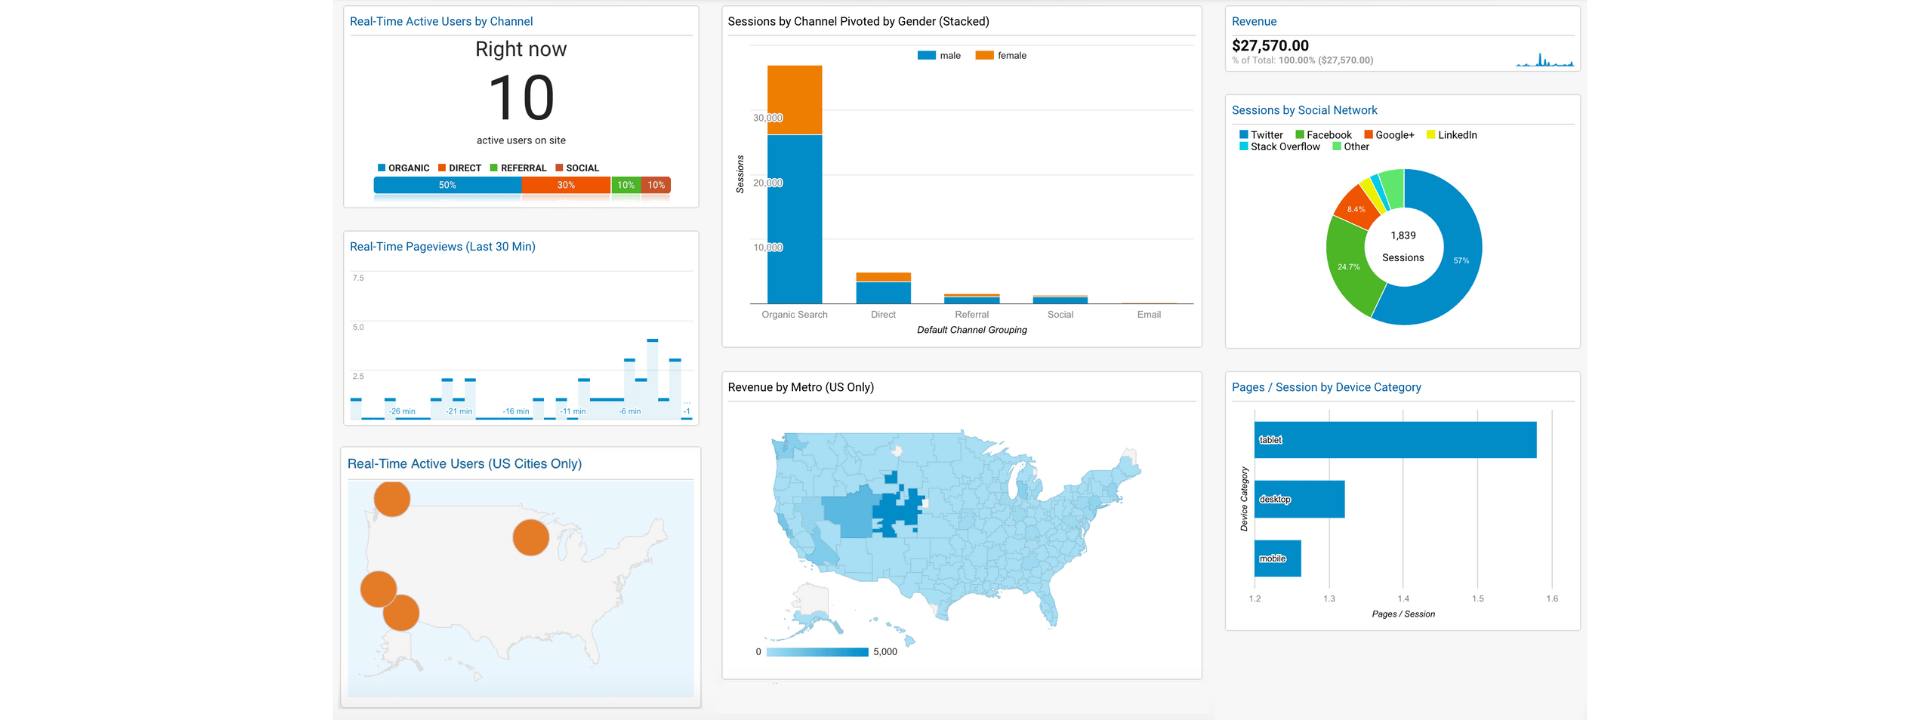Viewport: 1920px width, 720px height.
Task: Click the Sessions by Channel Pivoted by Gender title
Action: tap(858, 21)
